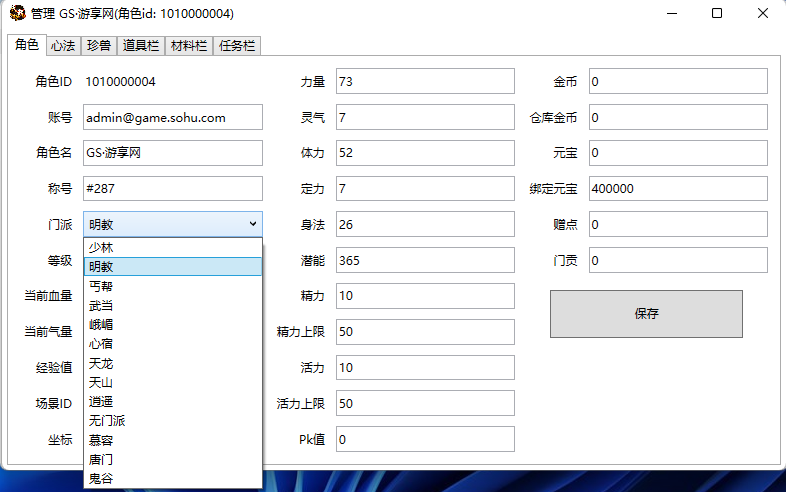Viewport: 786px width, 492px height.
Task: Click the app icon in the title bar
Action: [x=17, y=14]
